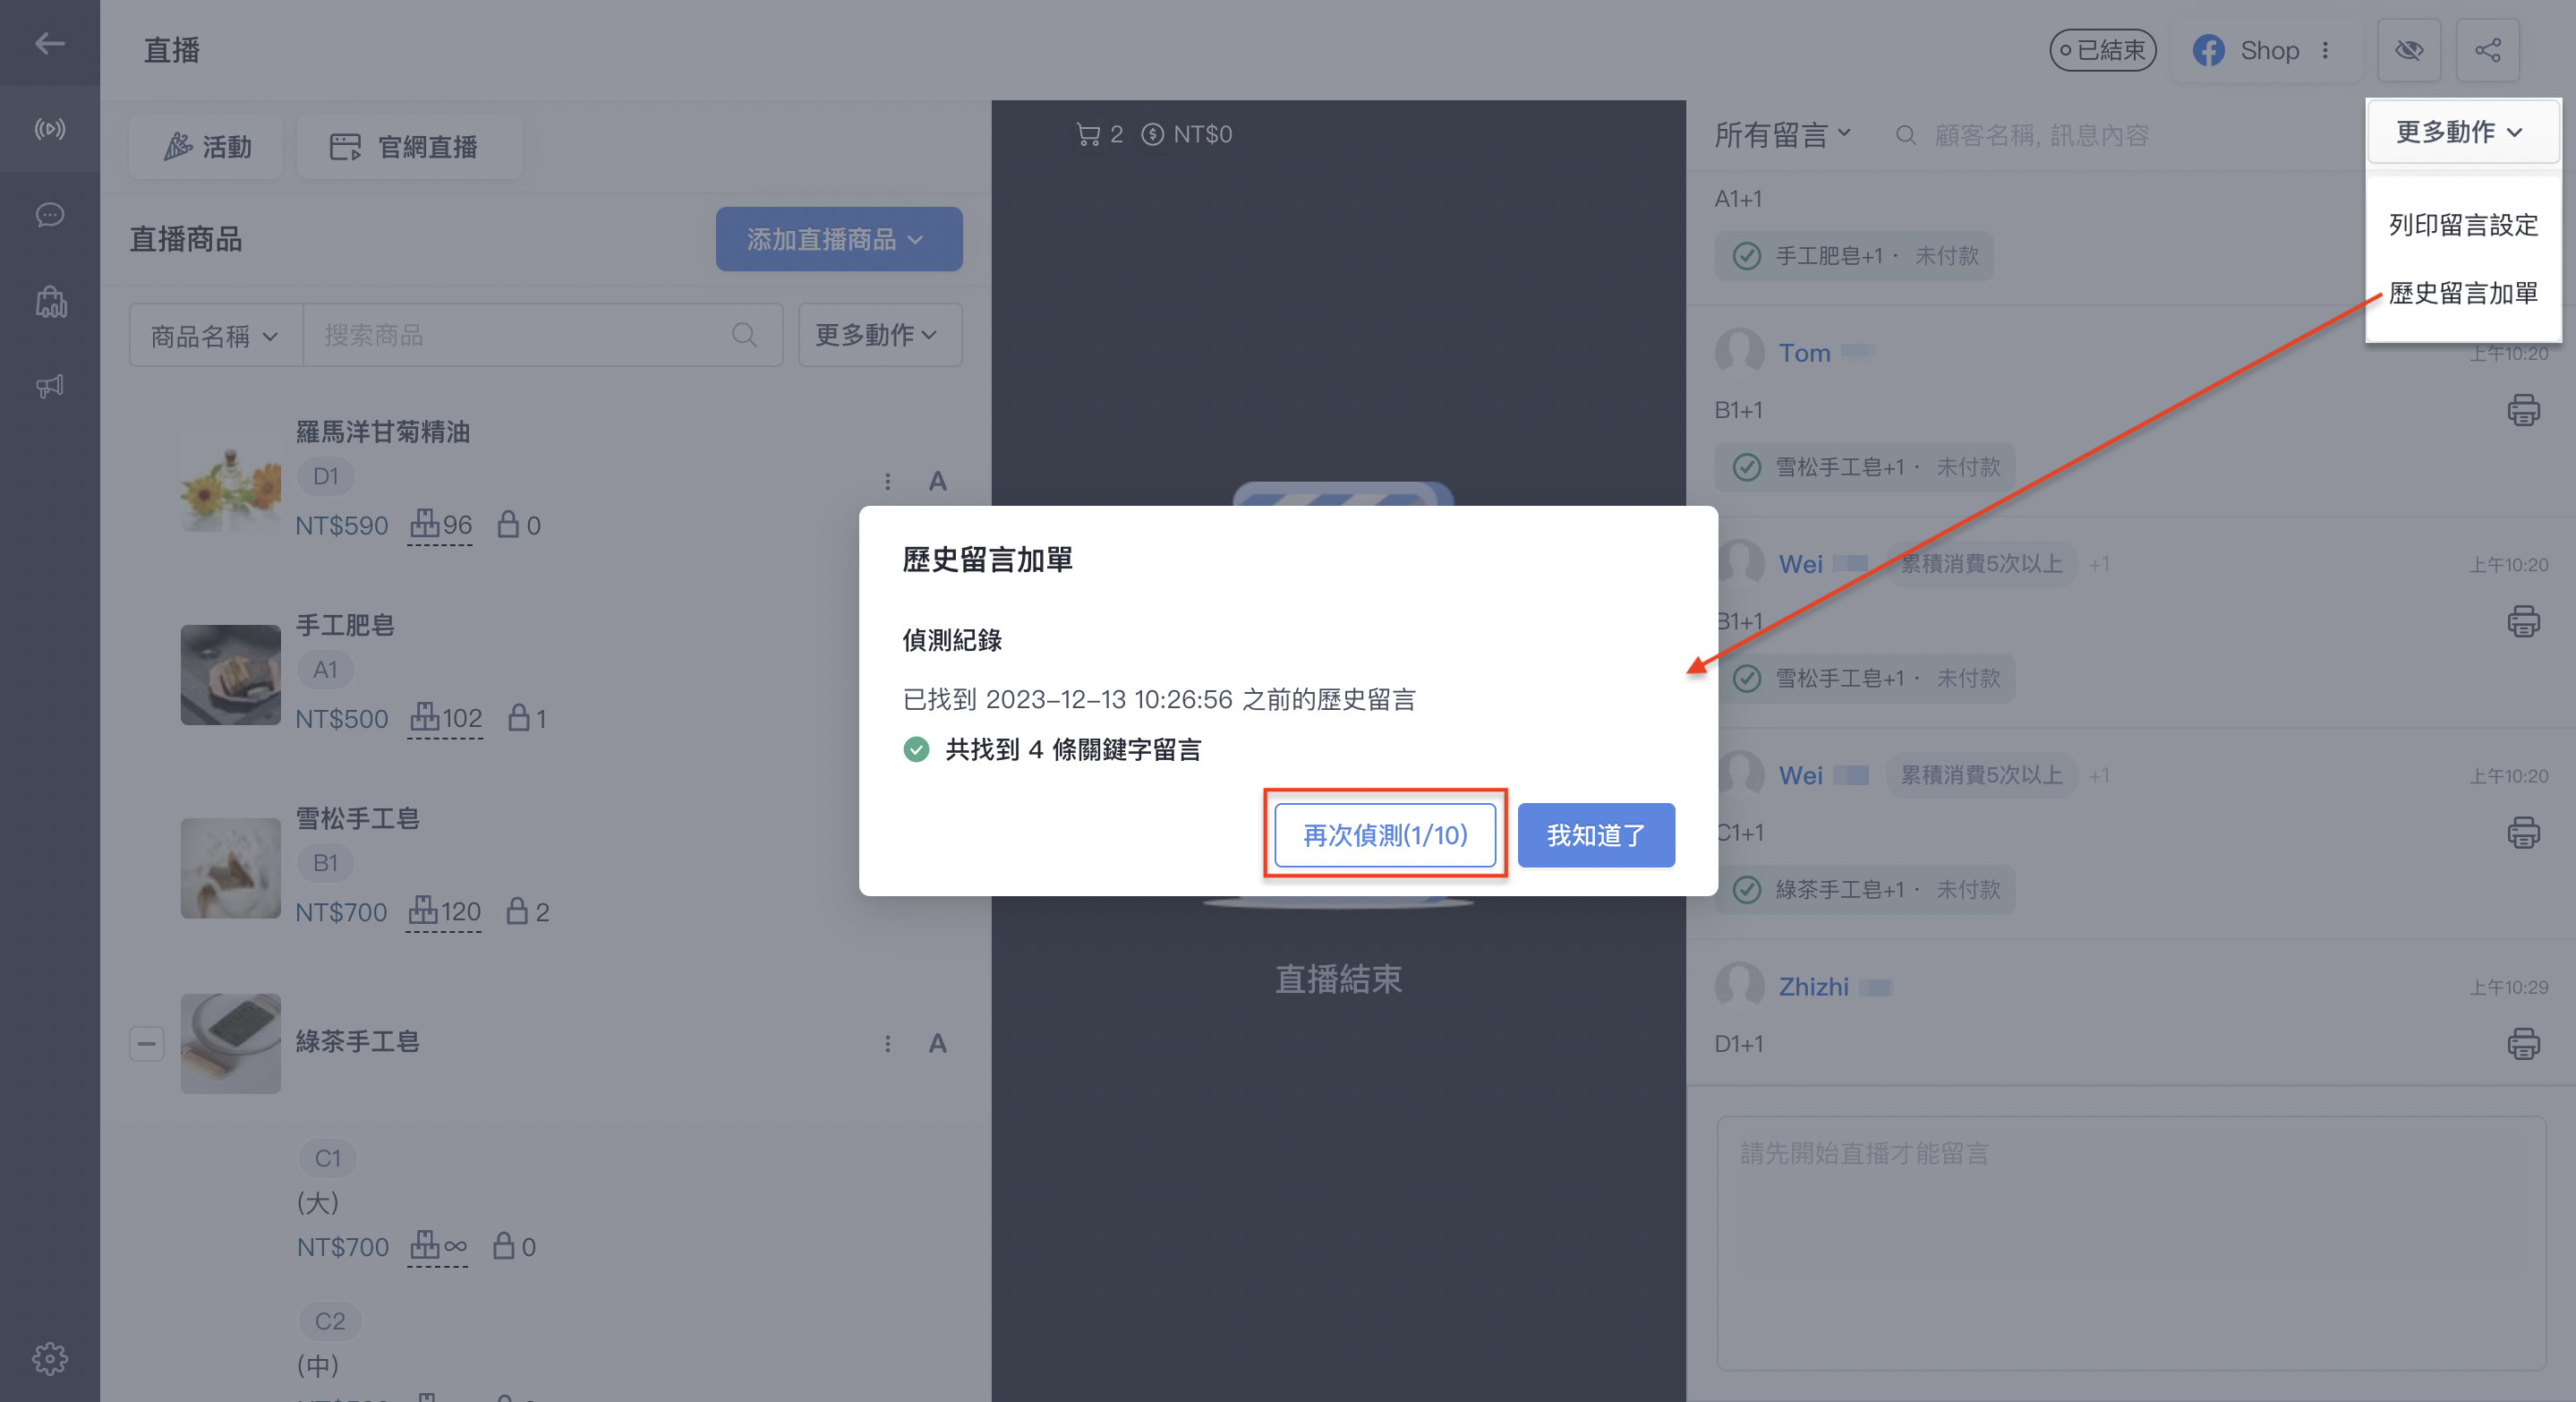Click customer name Tom
The width and height of the screenshot is (2576, 1402).
tap(1804, 352)
